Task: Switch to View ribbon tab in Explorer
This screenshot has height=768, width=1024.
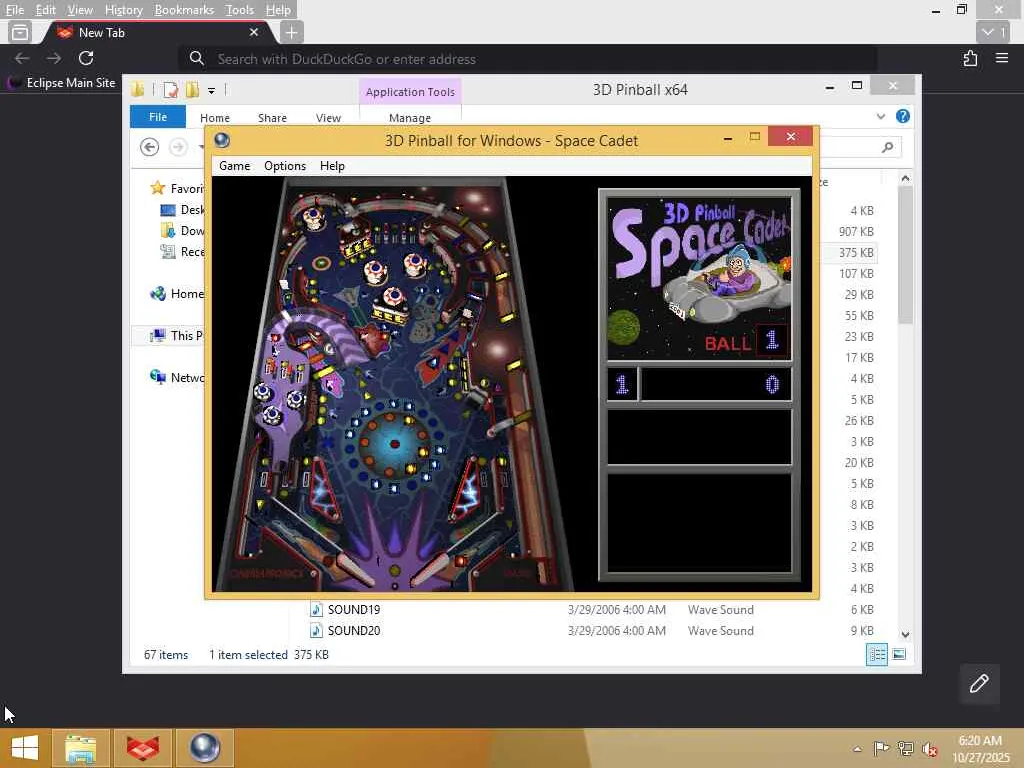Action: (x=328, y=118)
